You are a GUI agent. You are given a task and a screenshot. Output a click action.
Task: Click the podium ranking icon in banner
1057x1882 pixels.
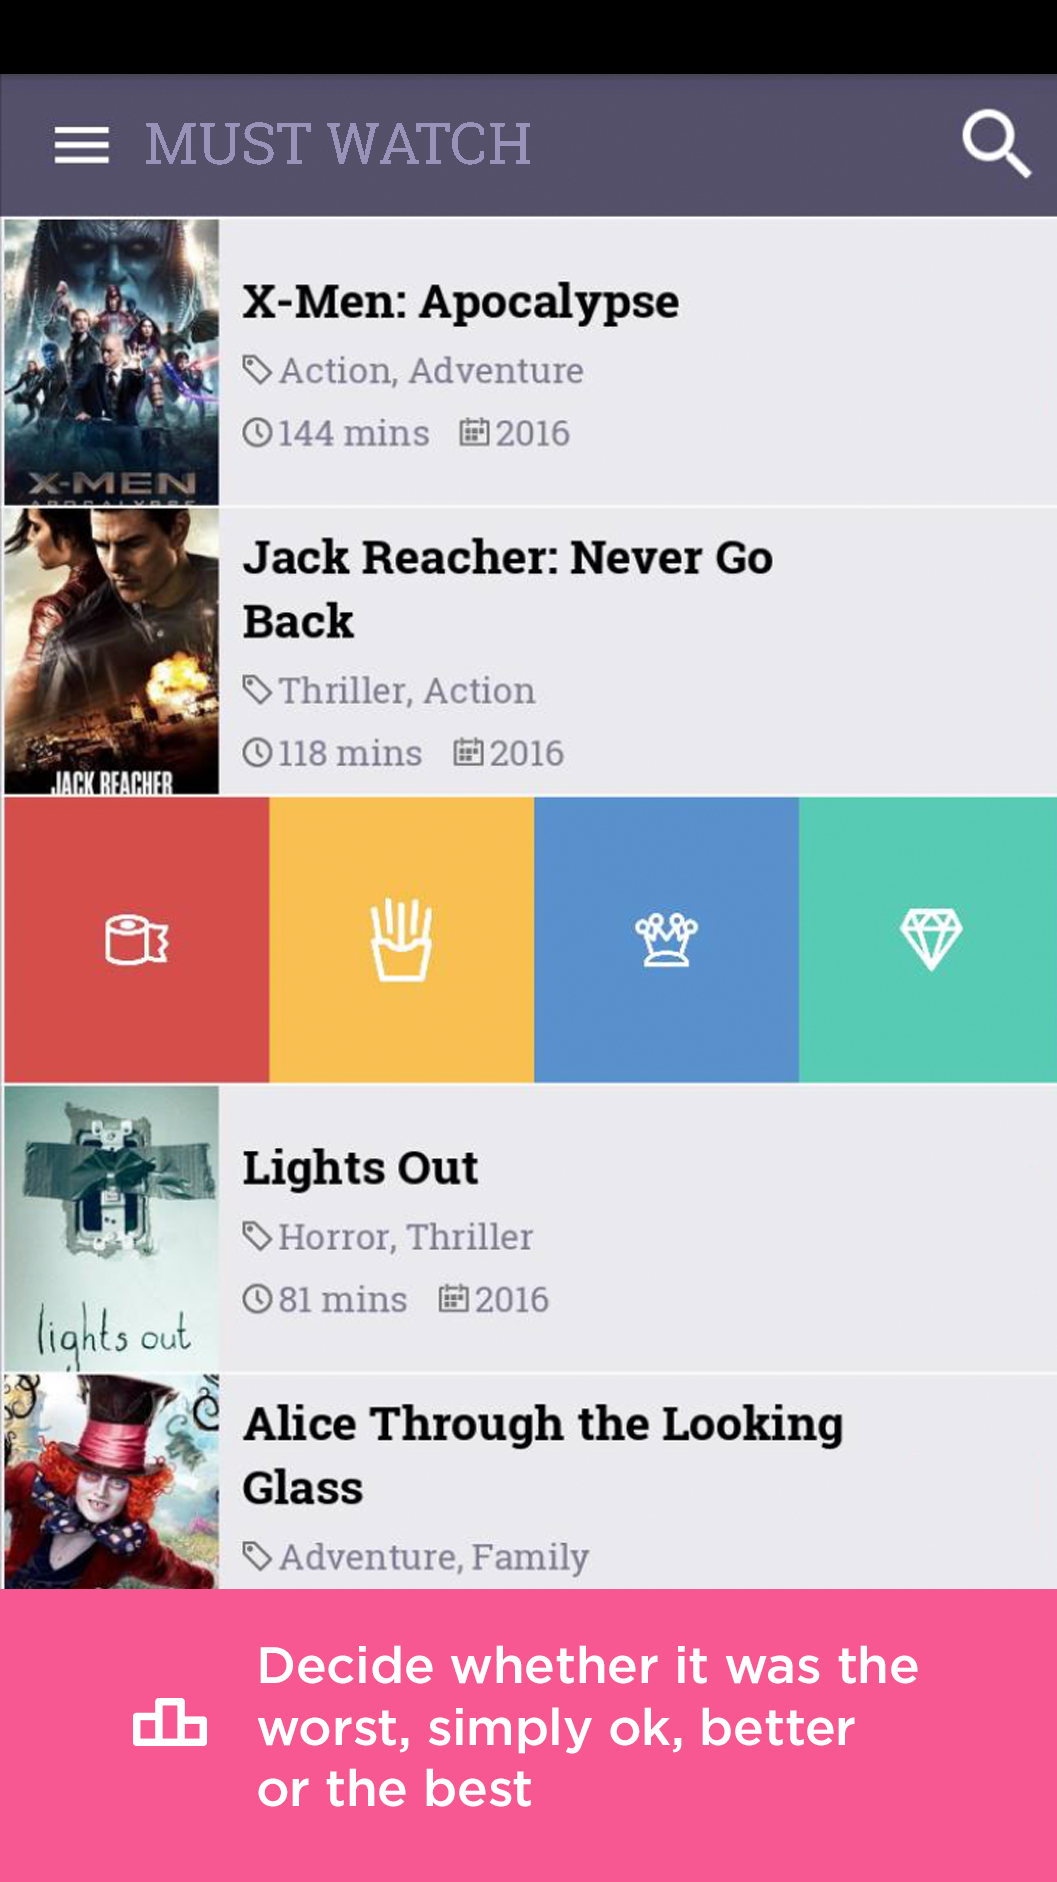(x=170, y=1724)
